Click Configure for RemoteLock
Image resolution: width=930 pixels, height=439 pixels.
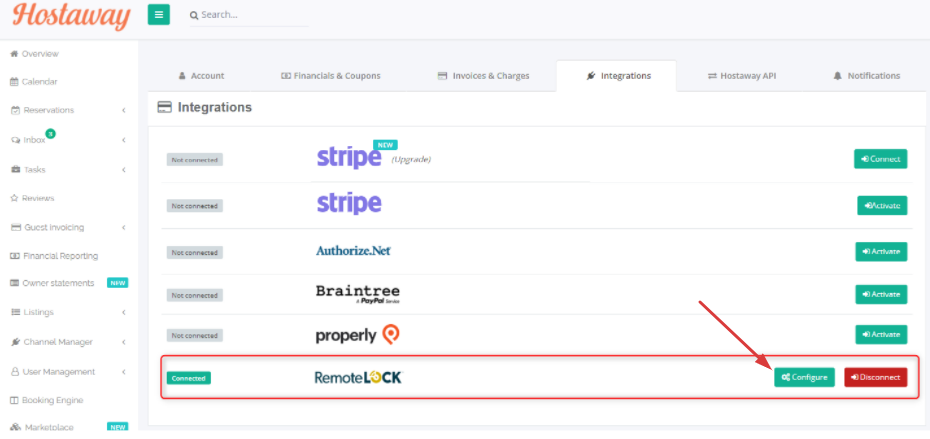[804, 377]
